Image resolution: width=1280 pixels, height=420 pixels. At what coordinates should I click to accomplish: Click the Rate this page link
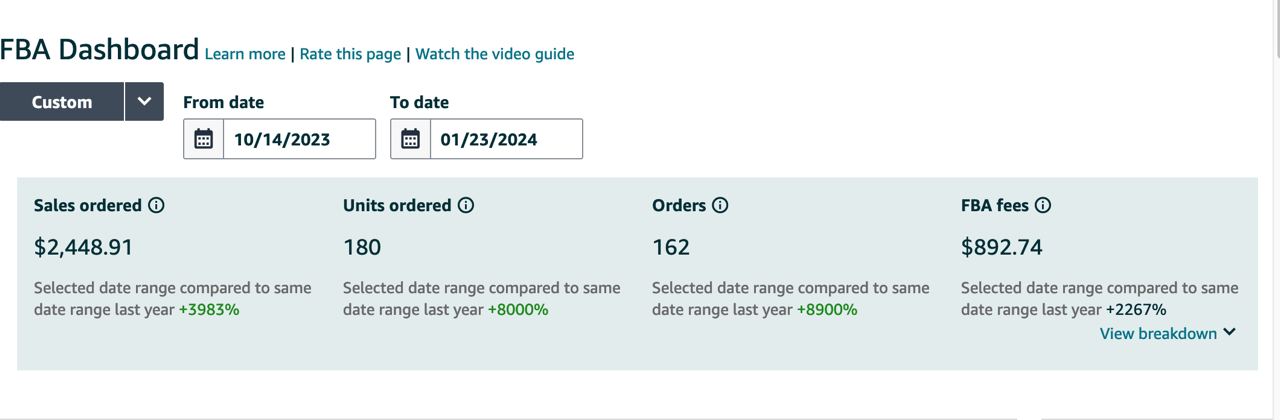coord(350,54)
